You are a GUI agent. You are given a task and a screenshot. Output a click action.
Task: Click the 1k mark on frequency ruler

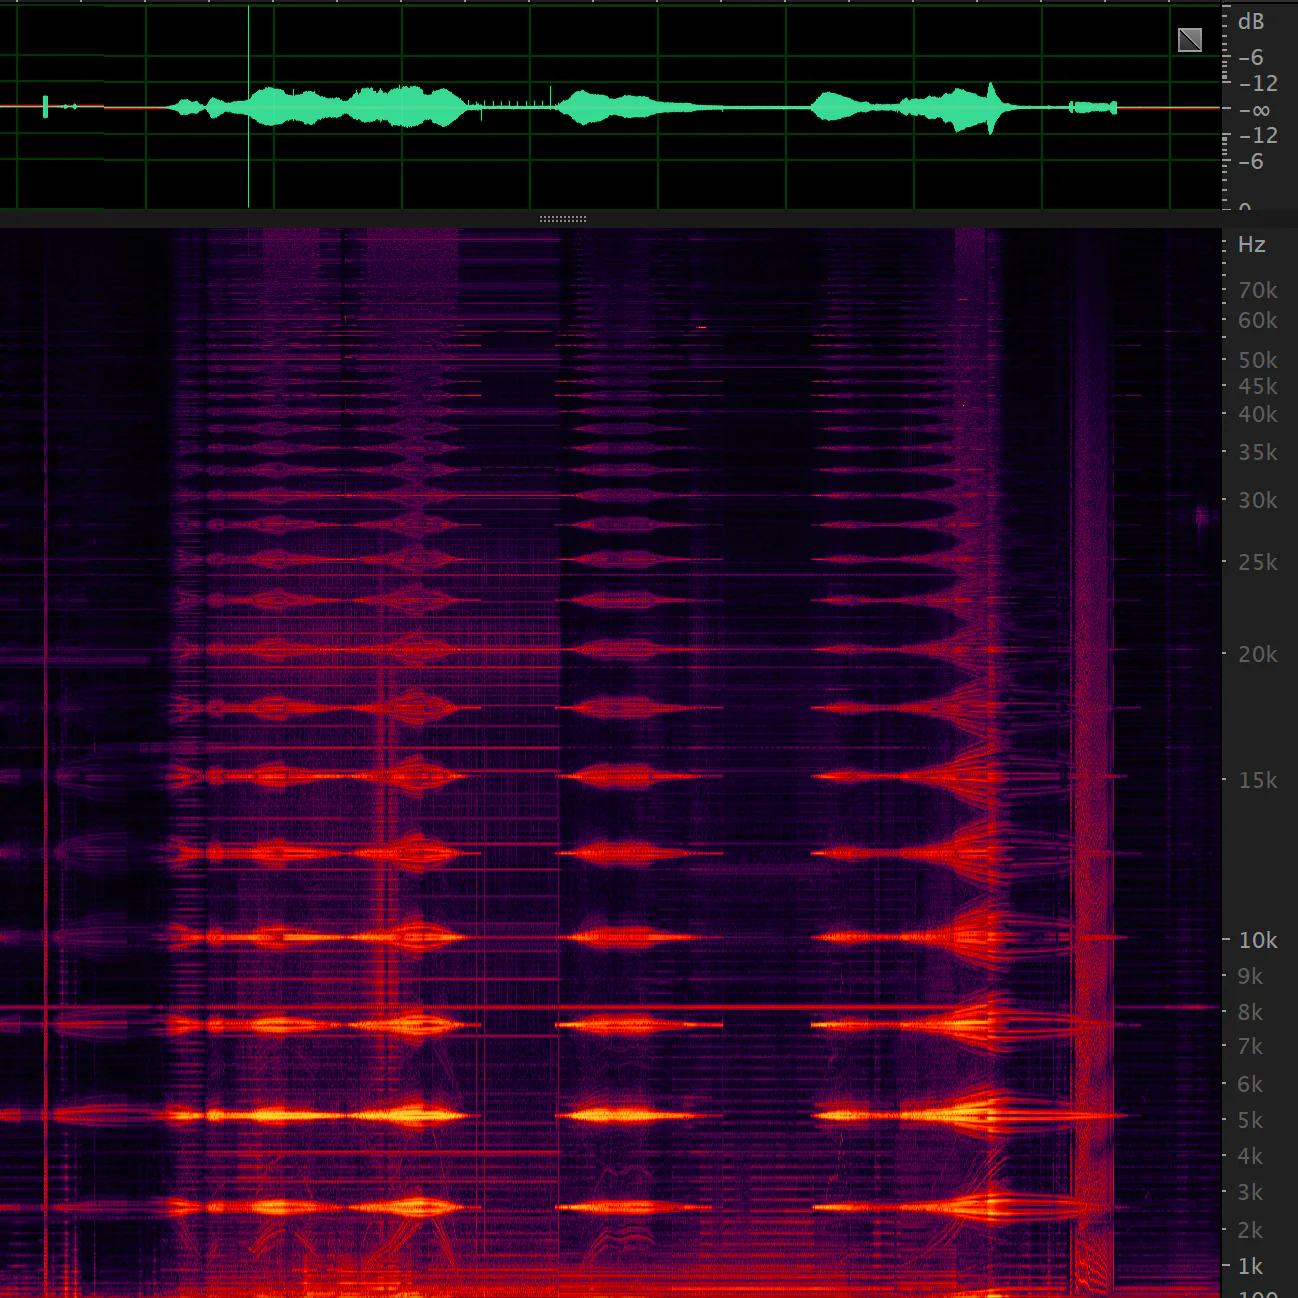tap(1250, 1266)
